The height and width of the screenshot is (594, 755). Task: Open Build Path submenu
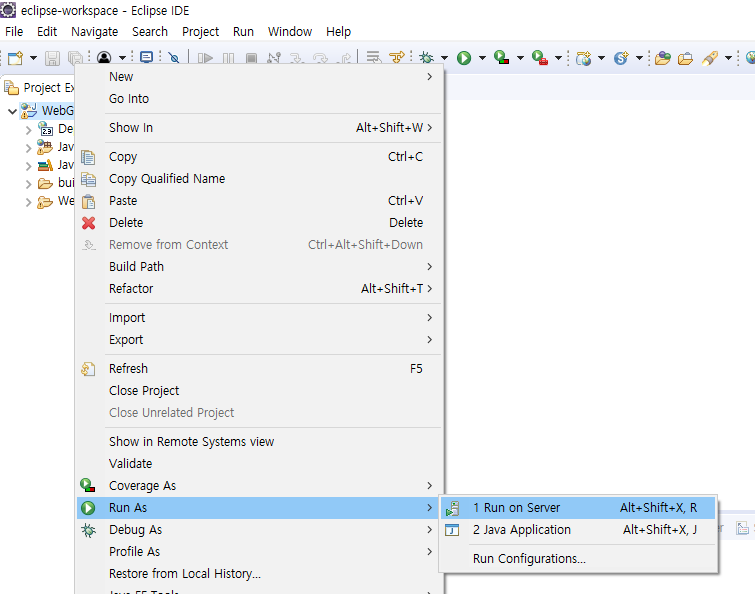(x=260, y=267)
